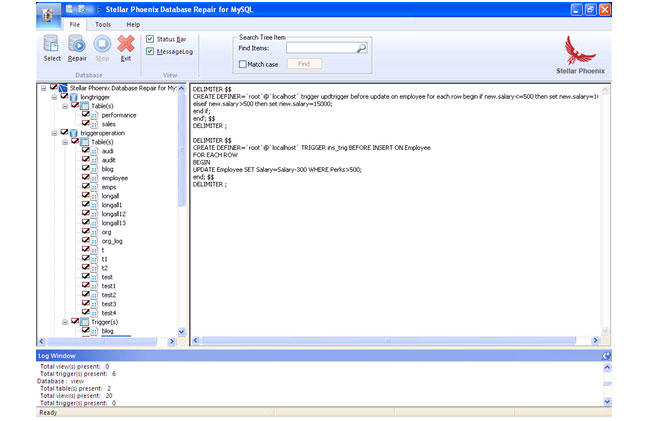Click 'Database : view' log line

point(60,381)
